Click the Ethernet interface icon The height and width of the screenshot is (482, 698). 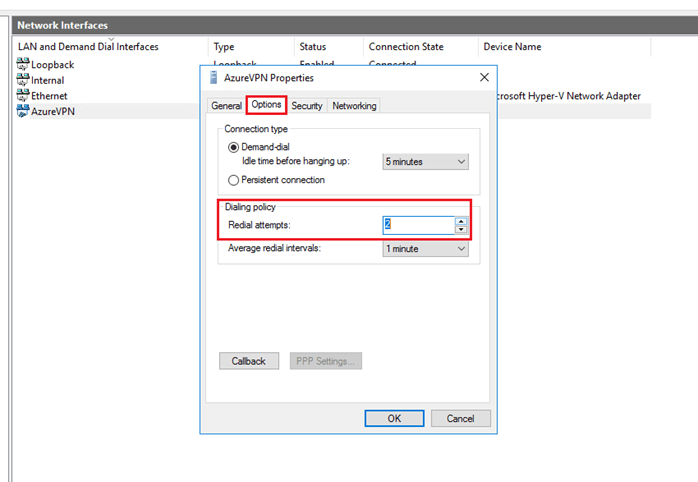[23, 95]
